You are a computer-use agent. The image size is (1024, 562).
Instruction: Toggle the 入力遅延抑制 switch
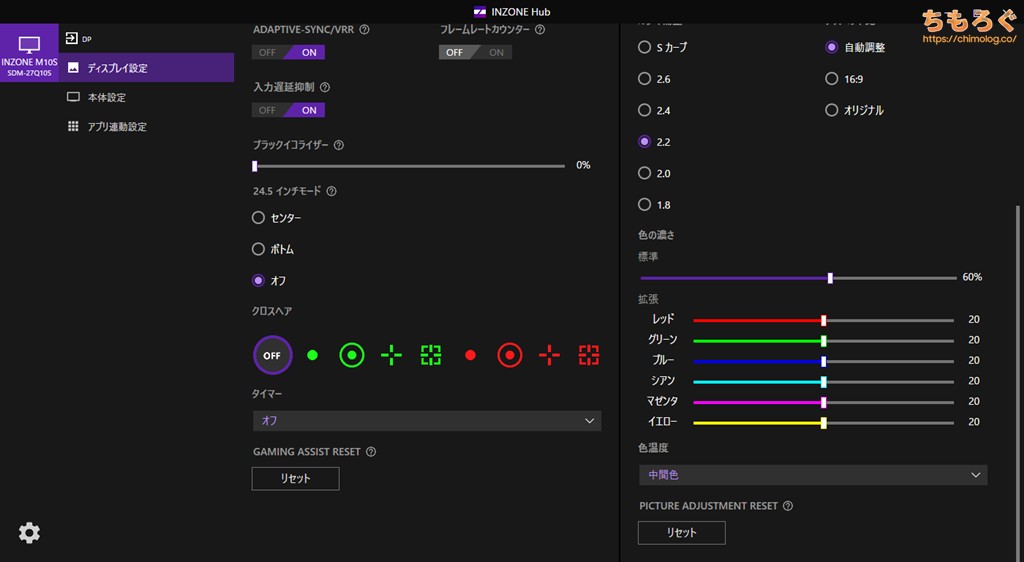(x=288, y=110)
